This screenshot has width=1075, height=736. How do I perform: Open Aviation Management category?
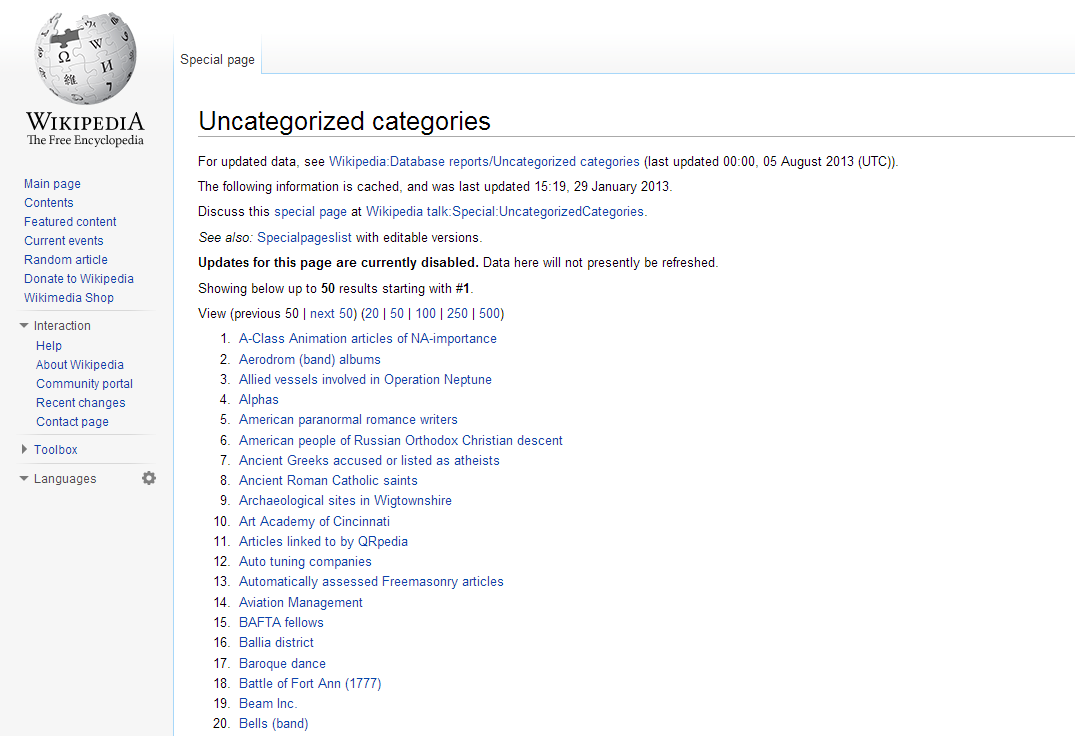pyautogui.click(x=300, y=602)
